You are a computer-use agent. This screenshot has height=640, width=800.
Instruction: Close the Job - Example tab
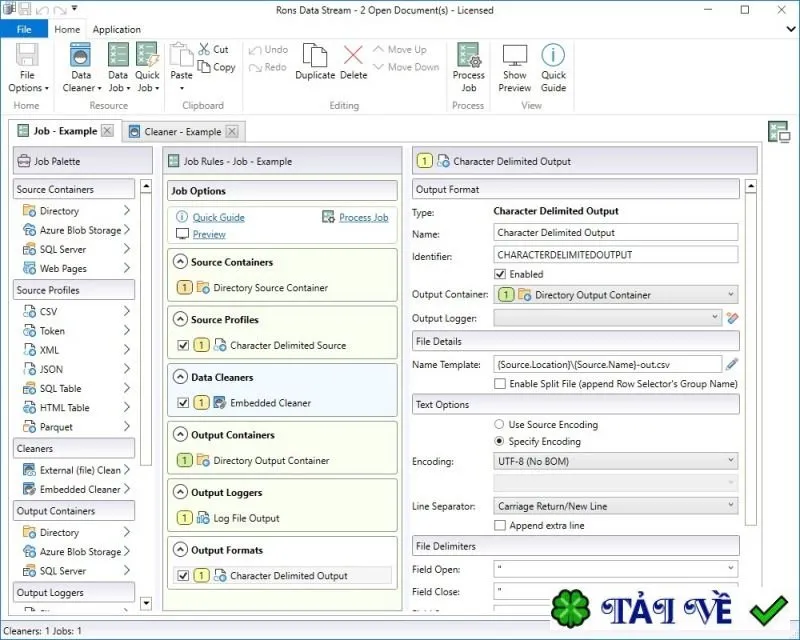107,131
